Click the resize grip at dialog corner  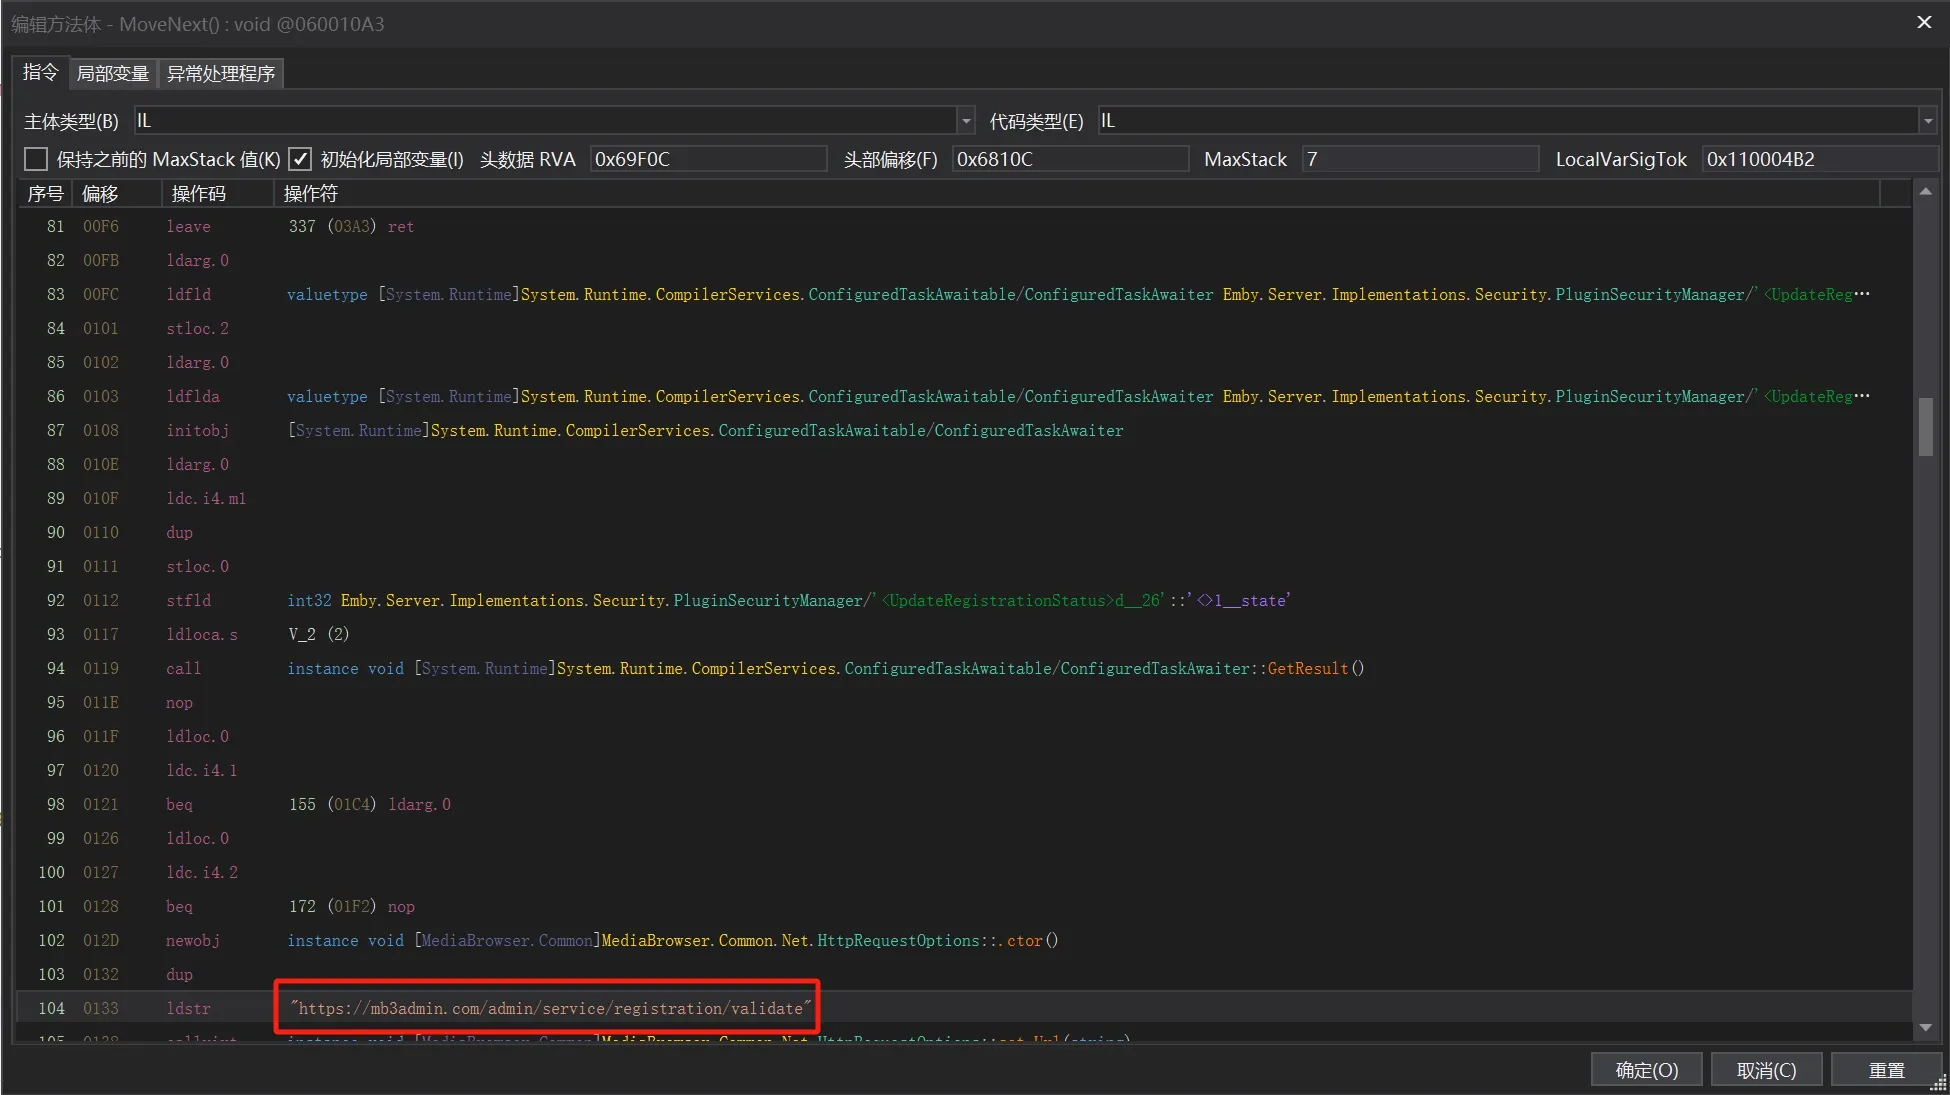(1939, 1085)
